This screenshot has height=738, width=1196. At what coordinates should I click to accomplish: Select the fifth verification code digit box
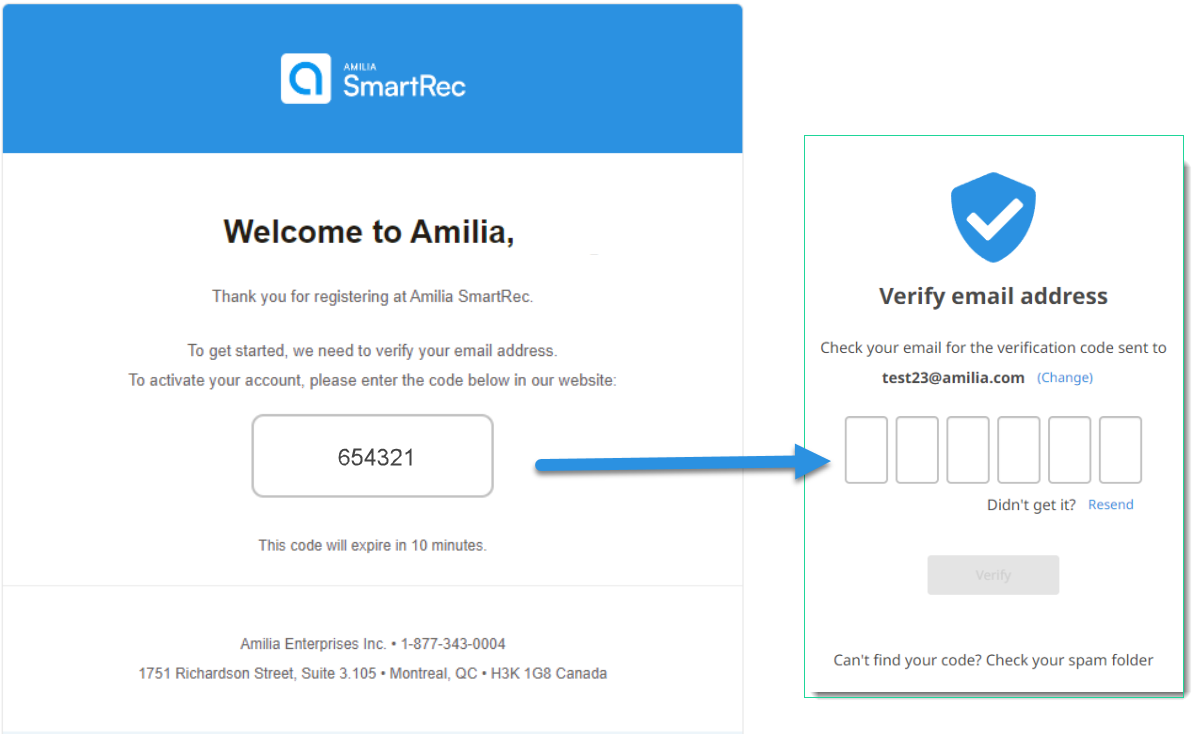pos(1070,450)
